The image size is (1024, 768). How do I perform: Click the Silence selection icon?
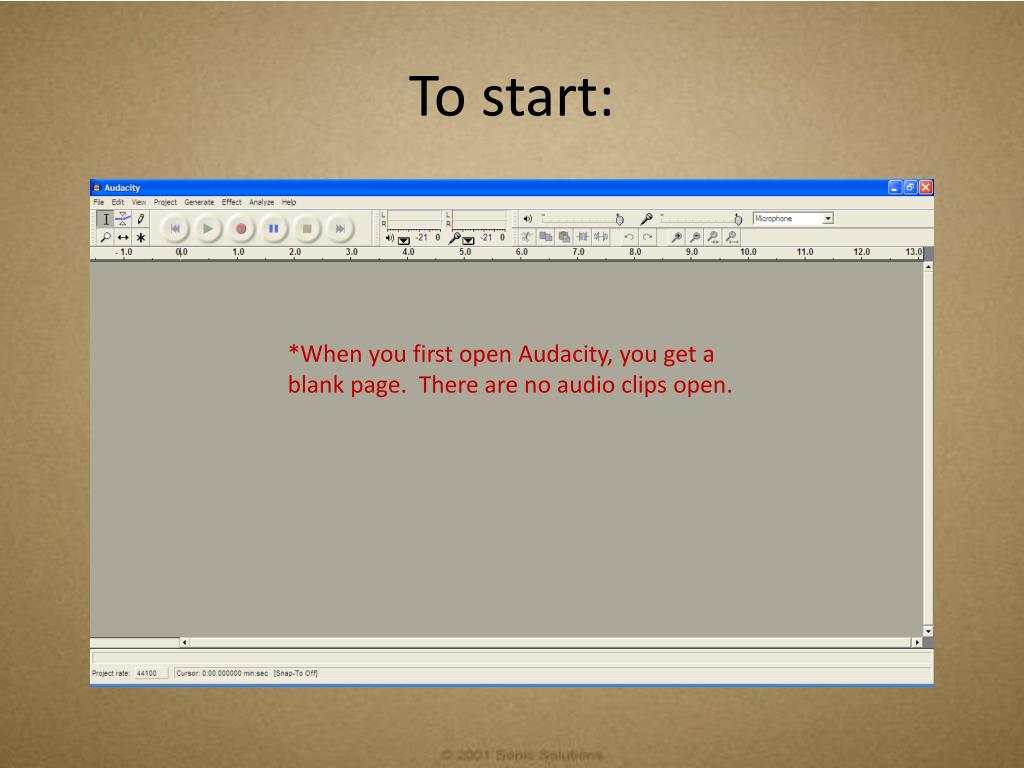pyautogui.click(x=601, y=237)
